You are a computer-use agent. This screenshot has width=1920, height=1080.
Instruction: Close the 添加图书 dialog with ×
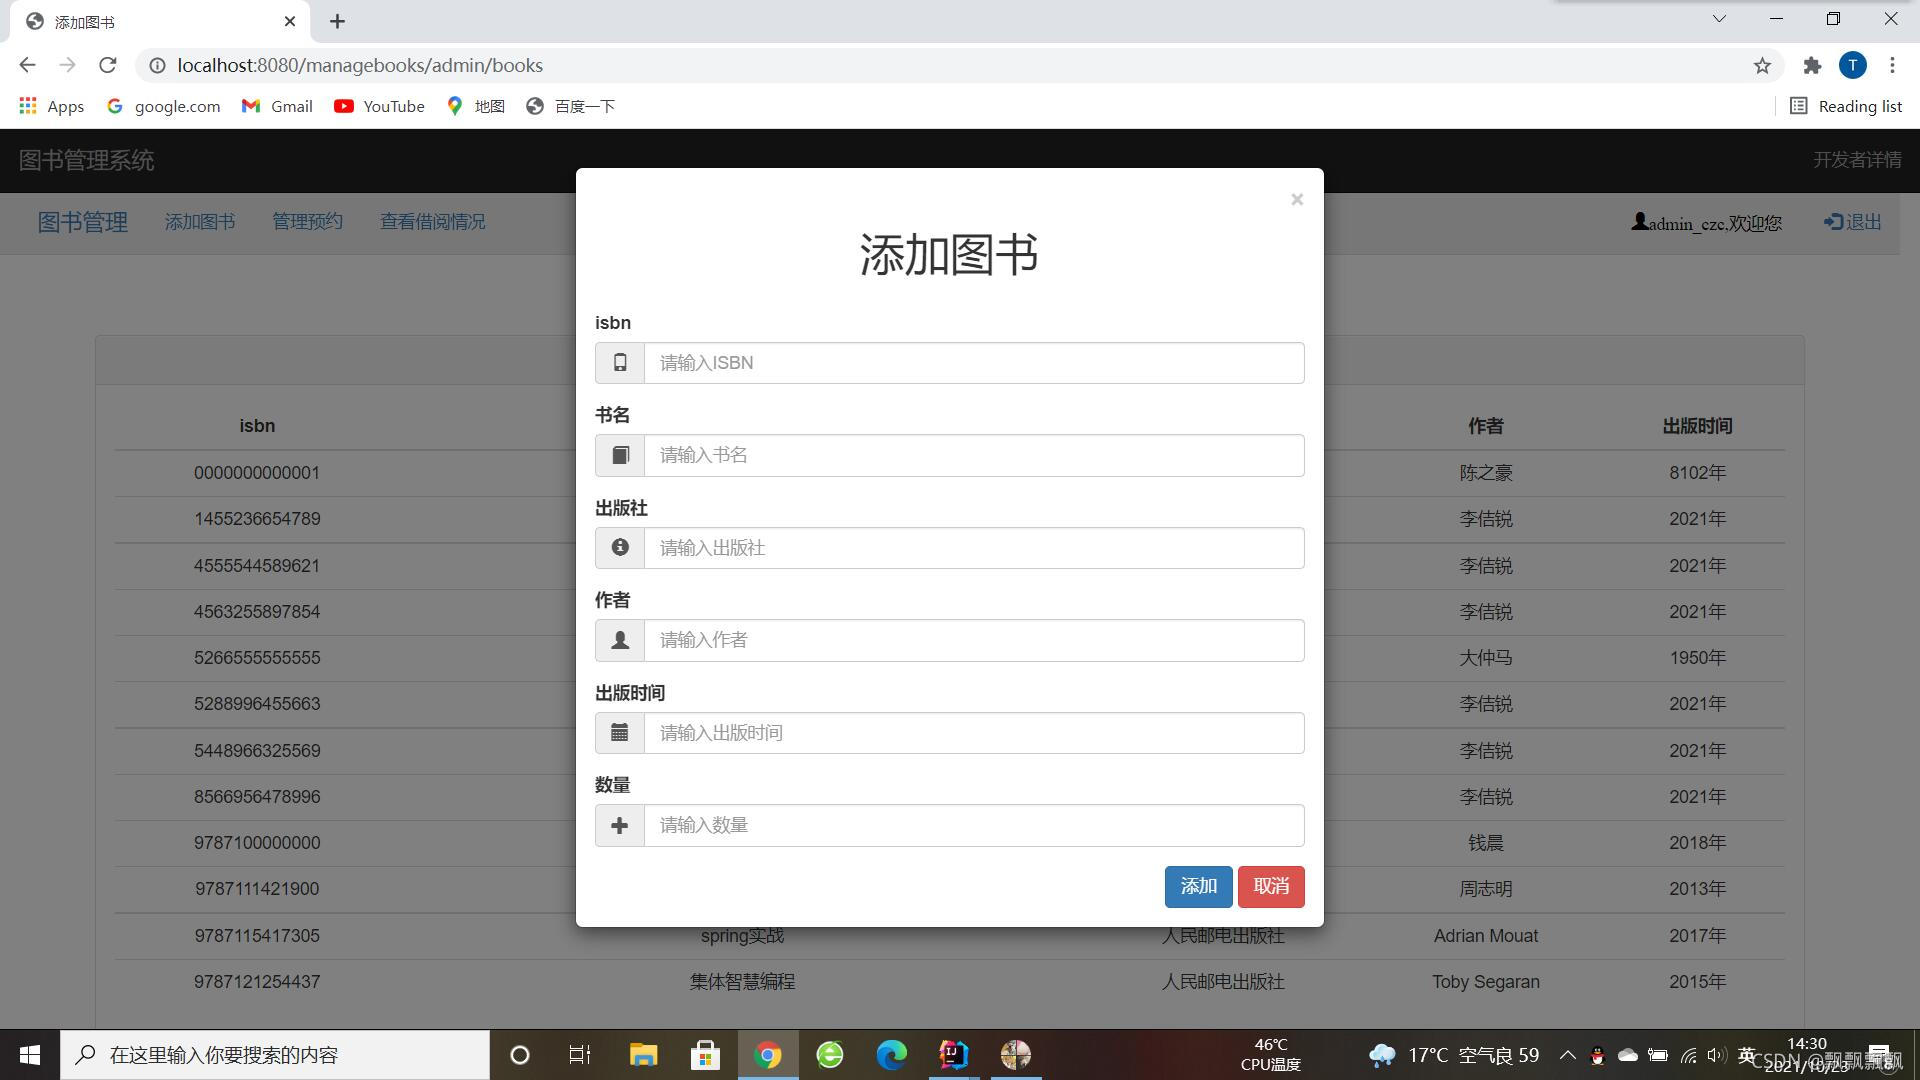coord(1297,200)
